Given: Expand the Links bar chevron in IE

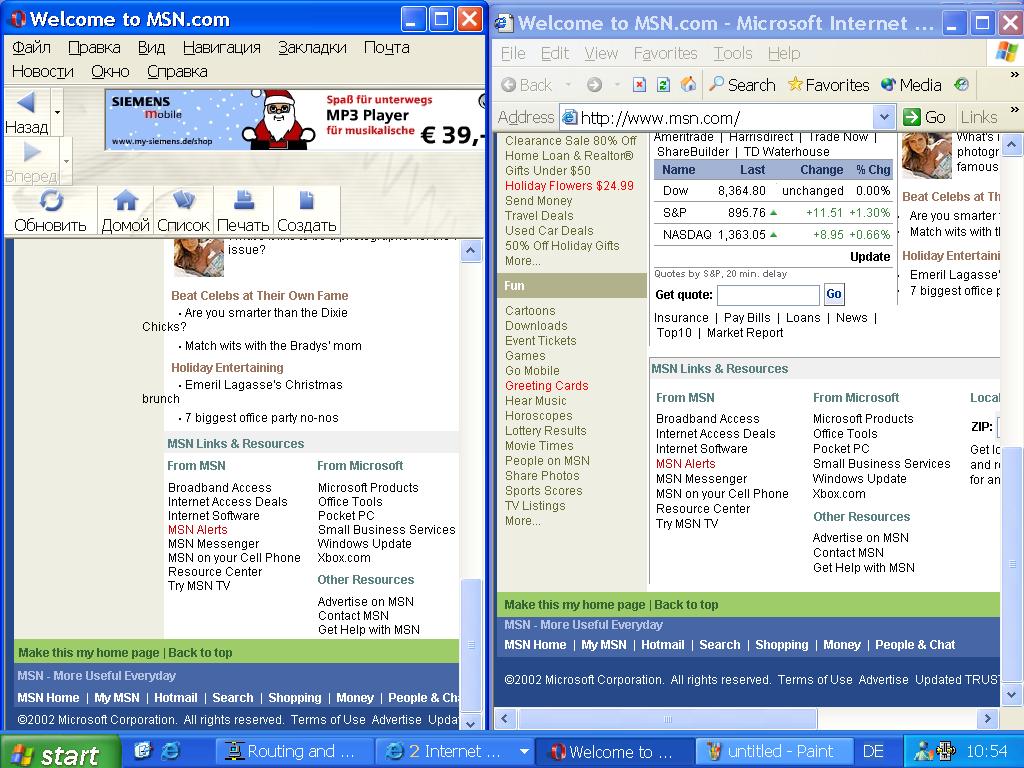Looking at the screenshot, I should pyautogui.click(x=1014, y=109).
